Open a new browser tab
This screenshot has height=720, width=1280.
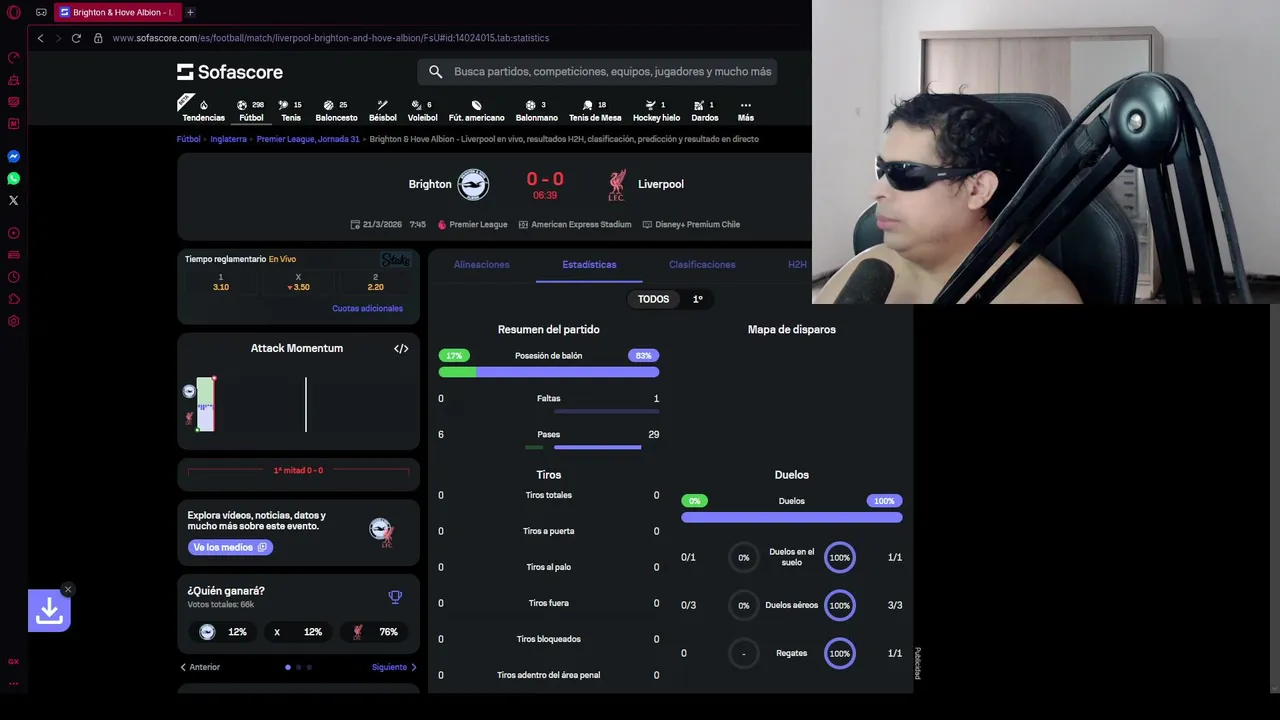pos(190,12)
